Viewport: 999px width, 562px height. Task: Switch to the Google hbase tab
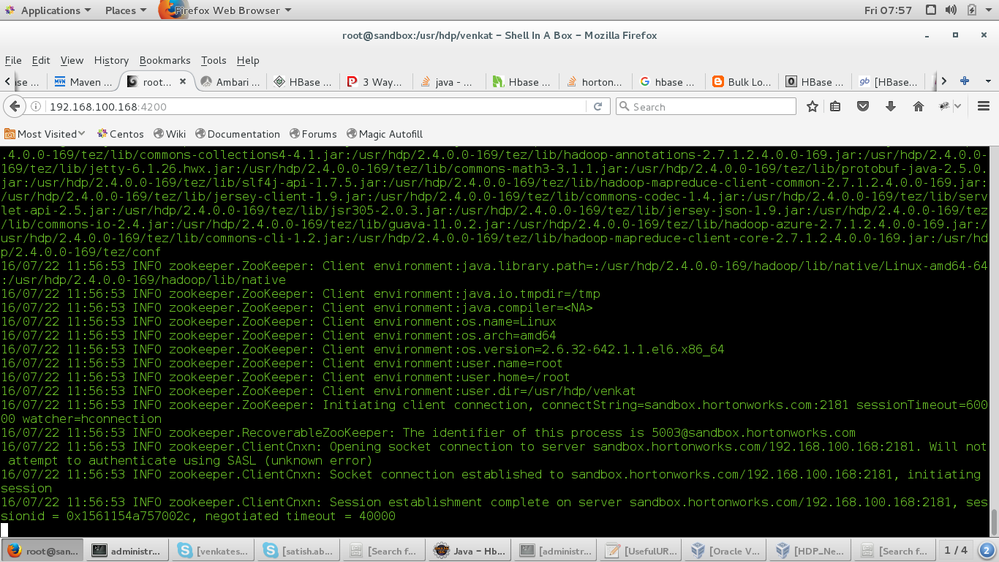pos(668,82)
